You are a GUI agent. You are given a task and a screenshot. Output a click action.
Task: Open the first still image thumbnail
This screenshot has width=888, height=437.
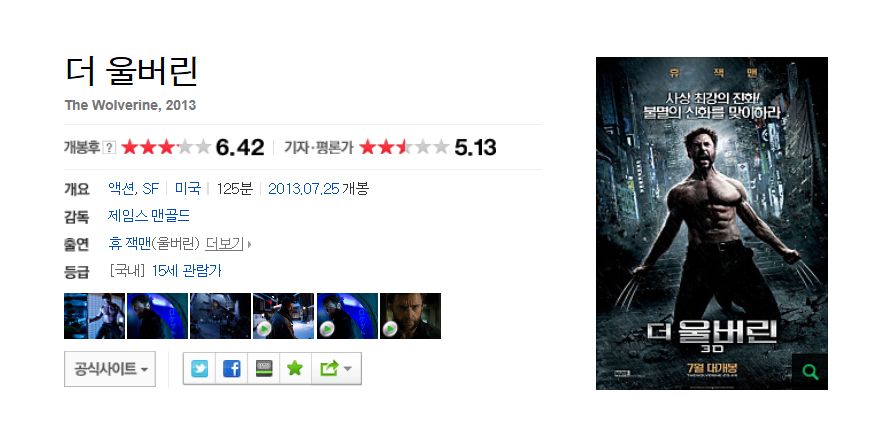click(94, 316)
